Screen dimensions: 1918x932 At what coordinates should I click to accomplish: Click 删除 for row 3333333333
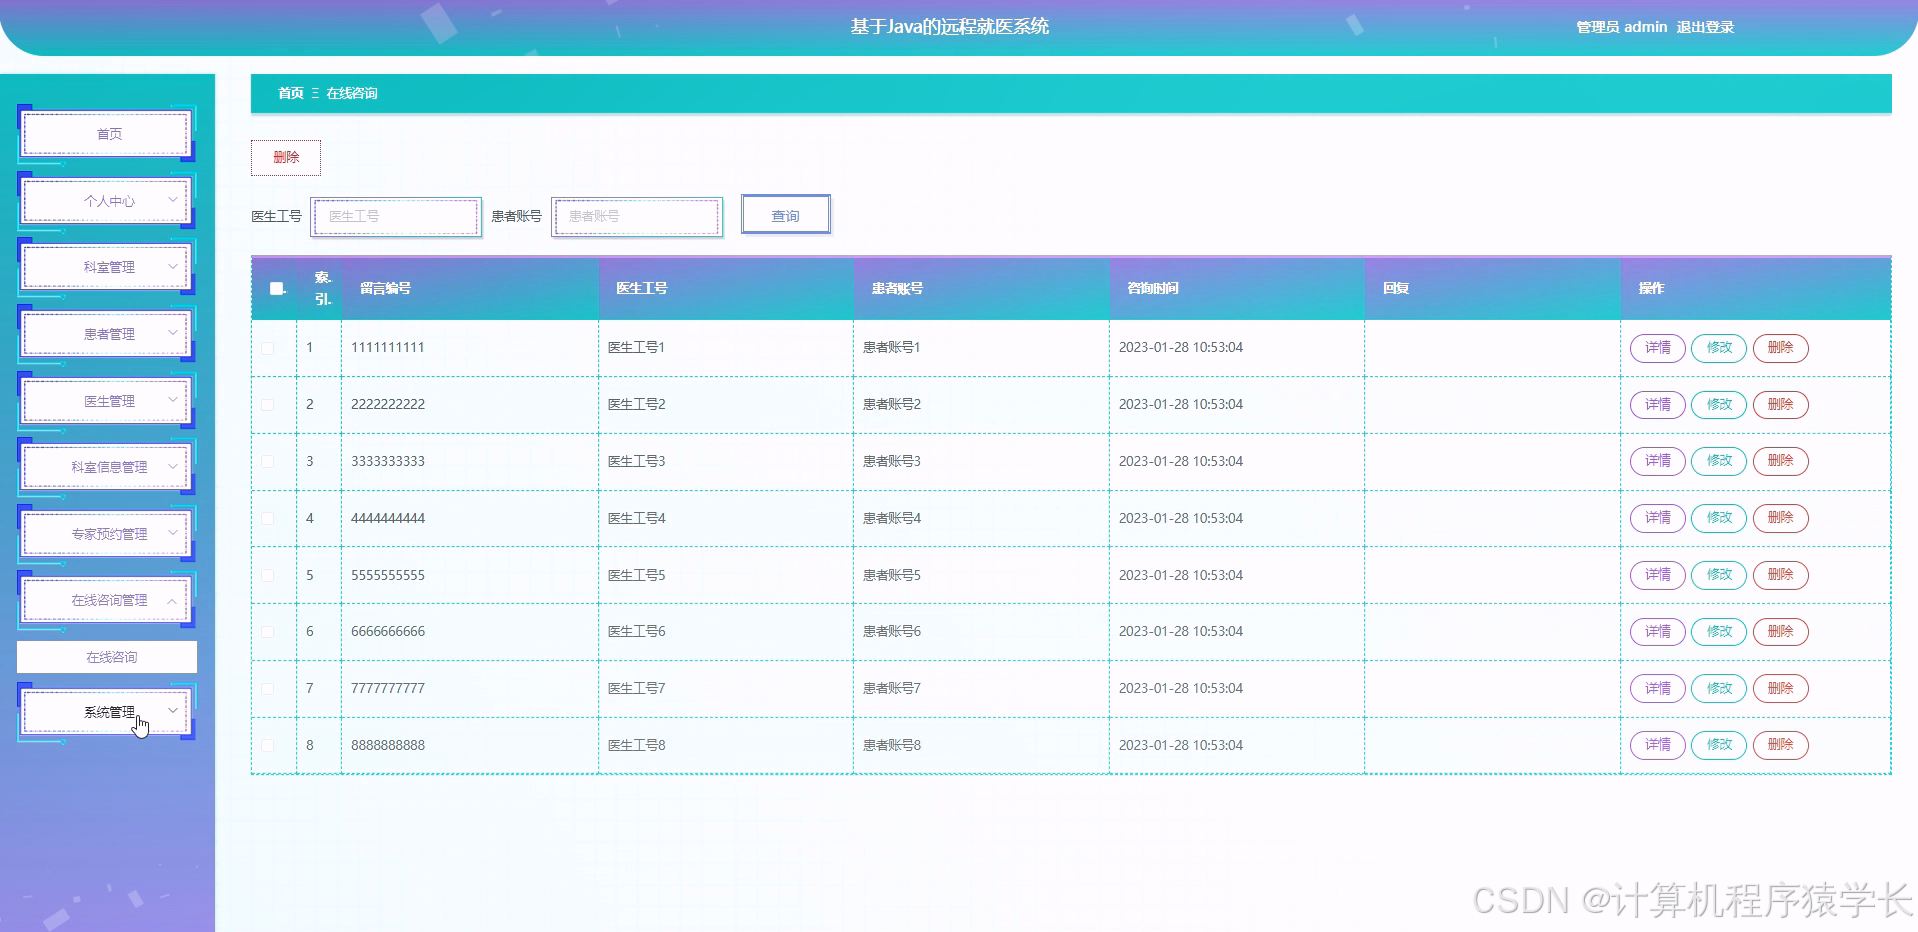pyautogui.click(x=1781, y=461)
